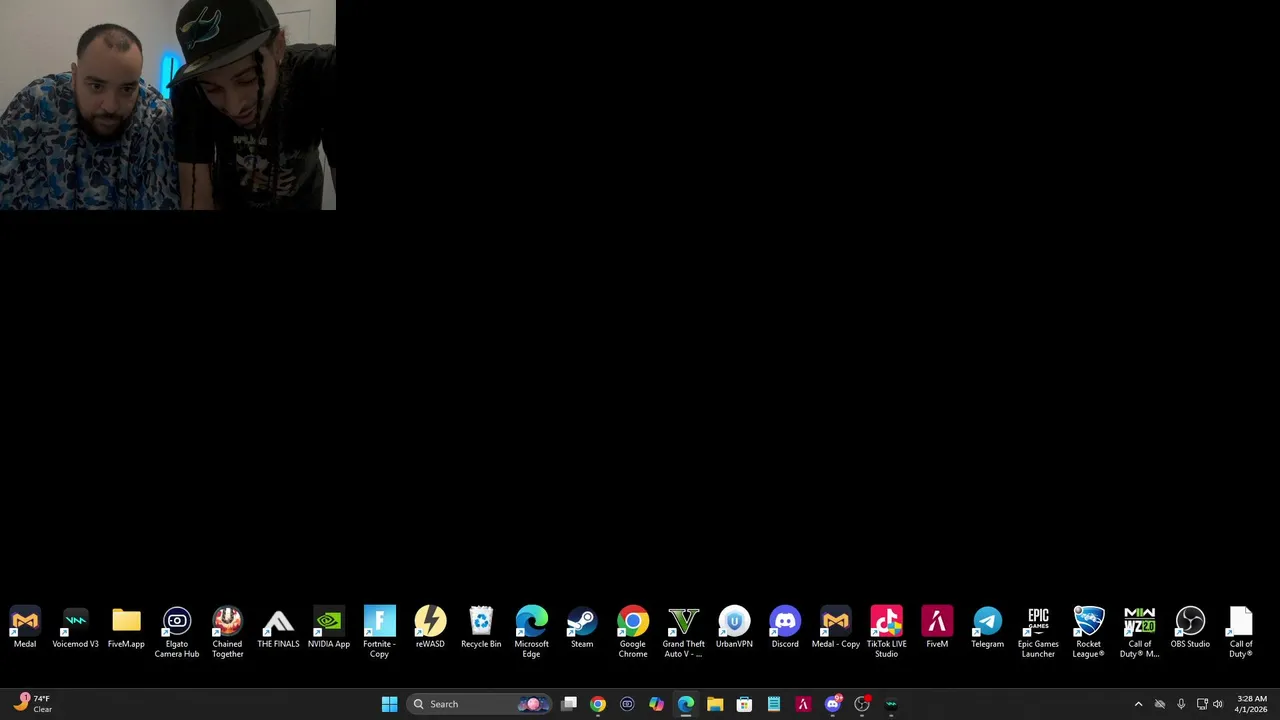Open Elgato Camera Hub desktop shortcut

[x=177, y=632]
